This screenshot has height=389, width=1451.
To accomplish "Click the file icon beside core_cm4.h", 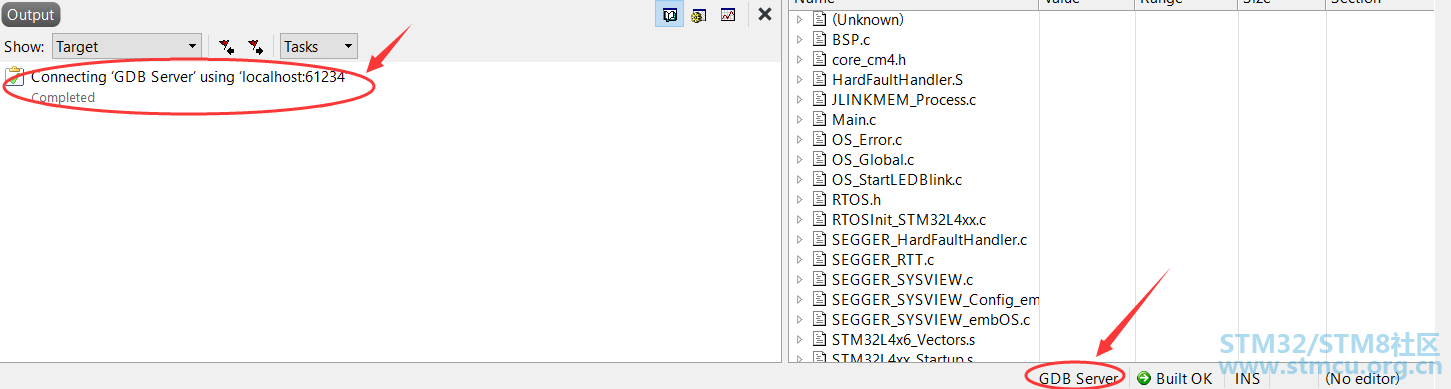I will [819, 59].
